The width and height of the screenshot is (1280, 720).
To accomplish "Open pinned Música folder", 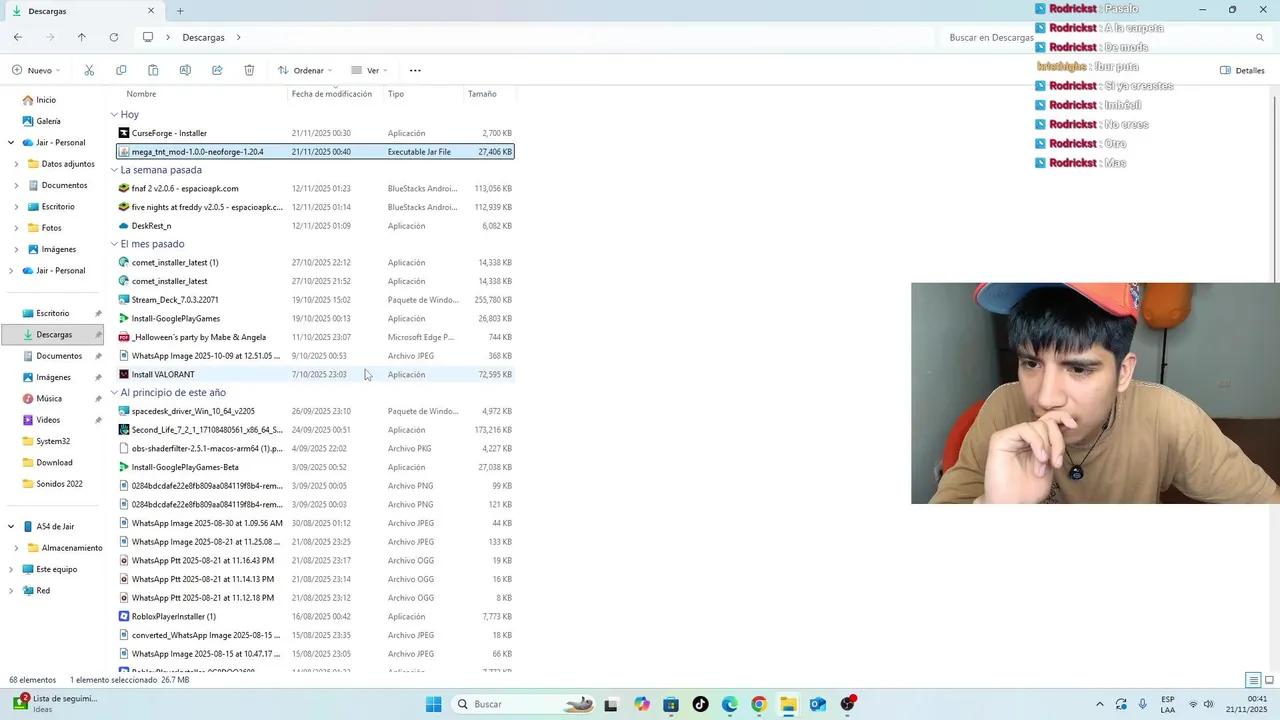I will 49,399.
